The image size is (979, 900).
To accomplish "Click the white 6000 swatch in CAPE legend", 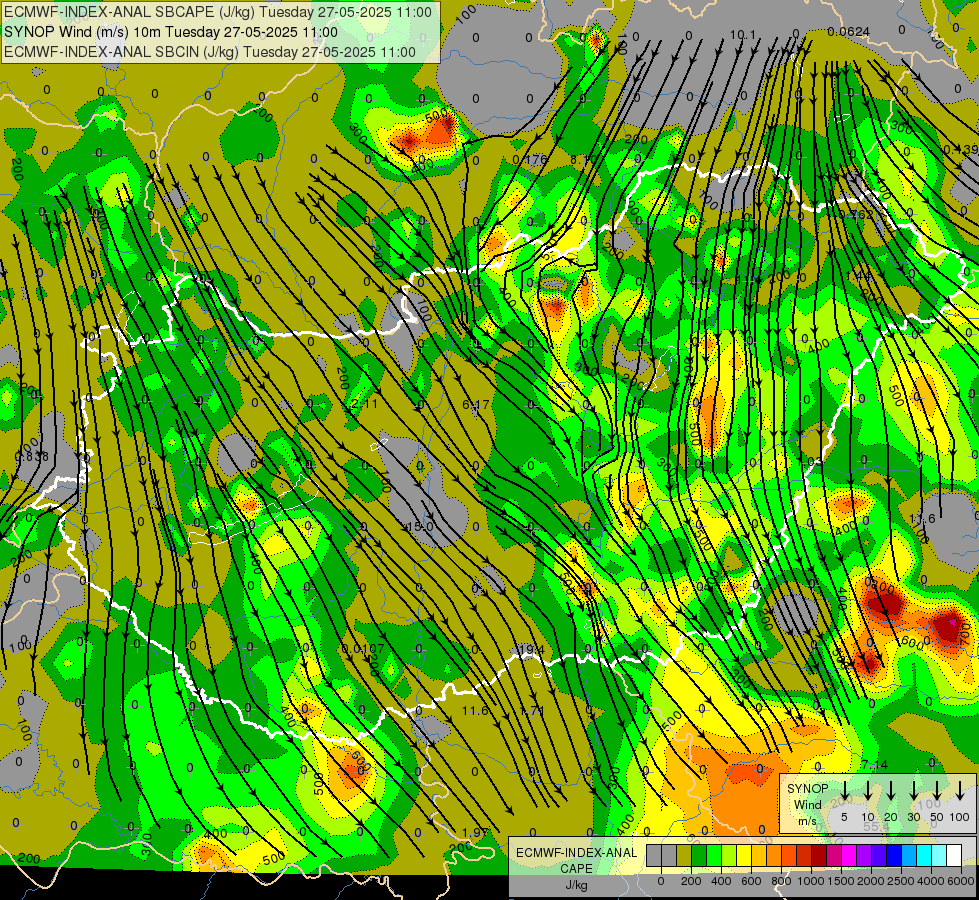I will pos(955,855).
